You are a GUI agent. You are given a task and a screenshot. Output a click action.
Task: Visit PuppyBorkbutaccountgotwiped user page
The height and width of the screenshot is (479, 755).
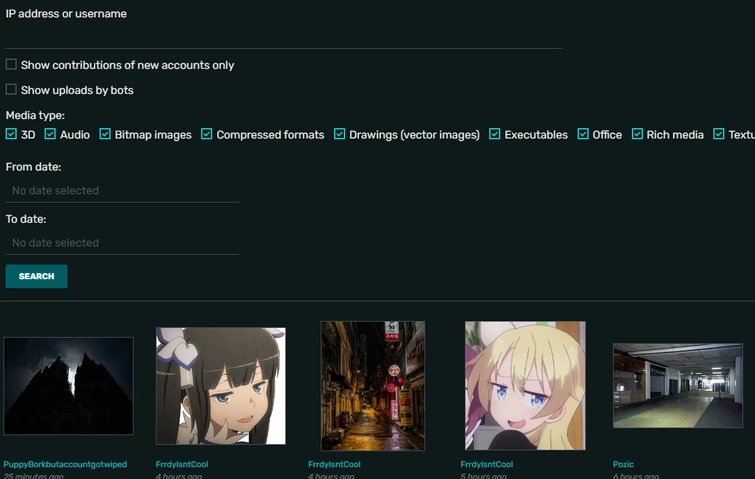click(65, 464)
